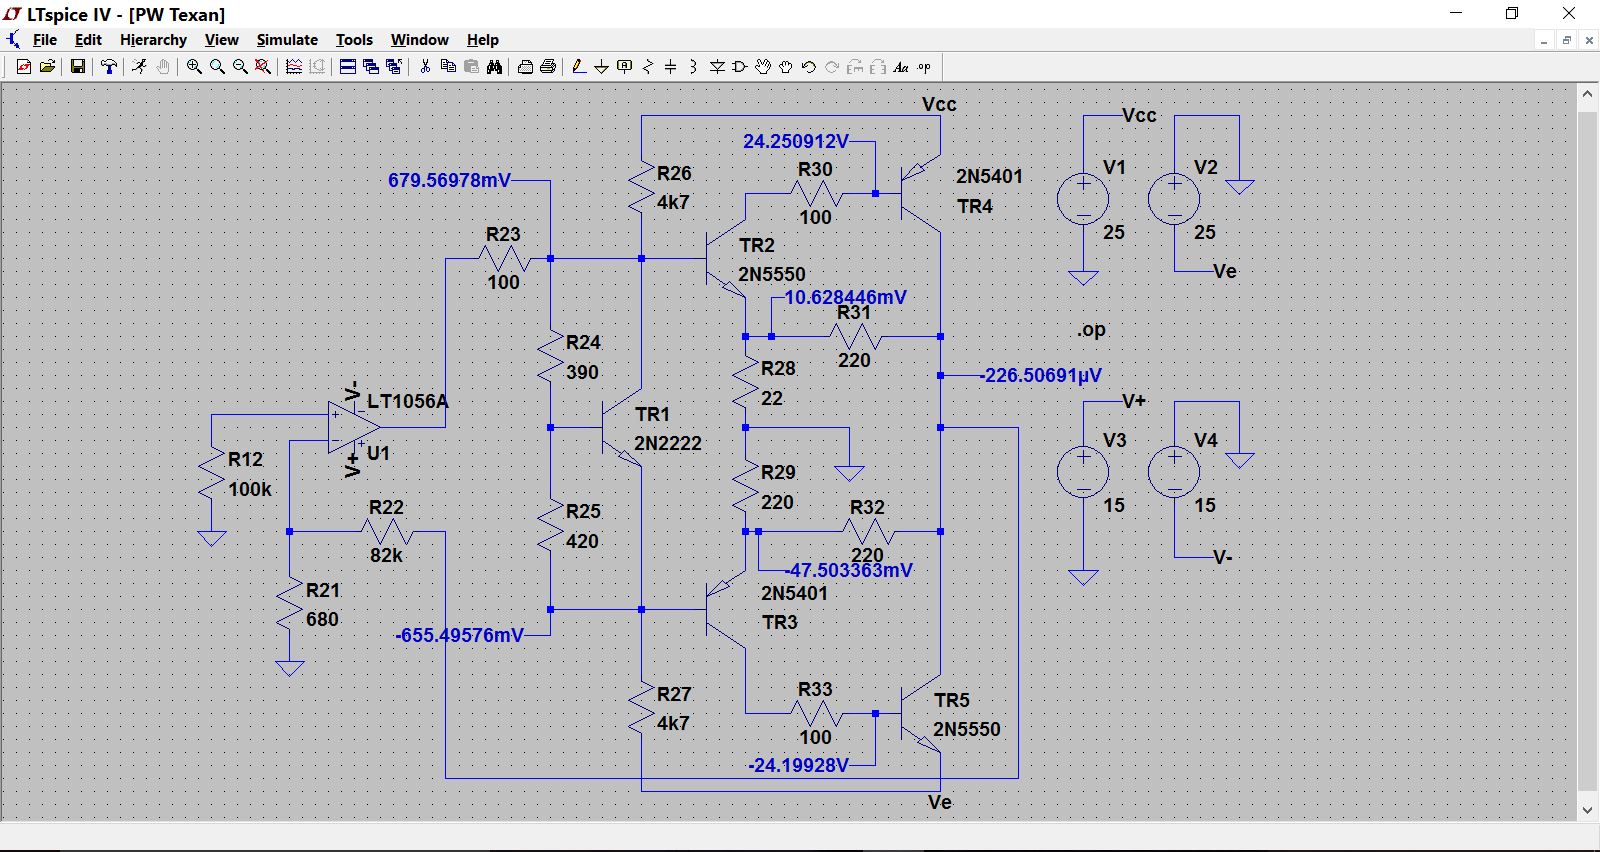Select the R22 resistor label
The width and height of the screenshot is (1600, 852).
tap(386, 507)
